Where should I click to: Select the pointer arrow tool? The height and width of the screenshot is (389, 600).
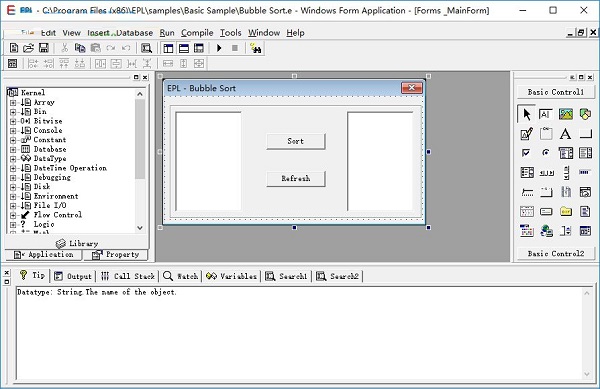click(x=527, y=114)
